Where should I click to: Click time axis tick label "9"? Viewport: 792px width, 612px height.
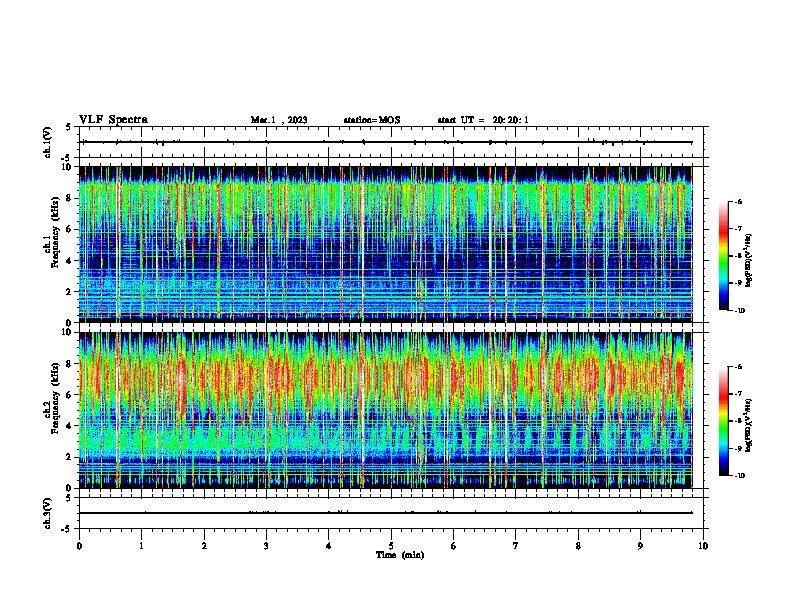click(x=640, y=546)
